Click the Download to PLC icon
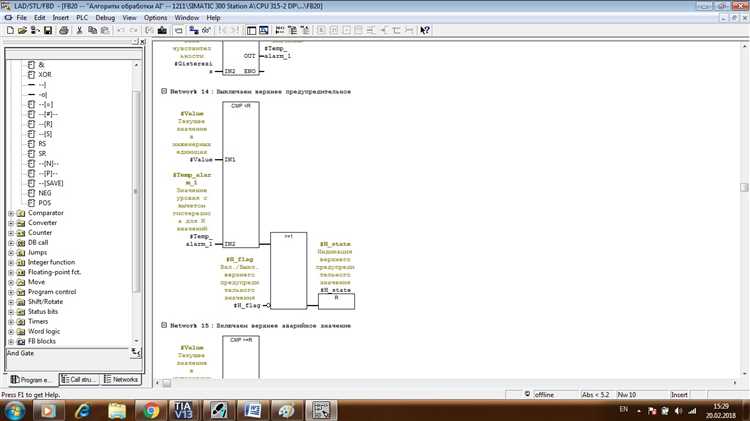Image resolution: width=750 pixels, height=421 pixels. coord(162,30)
